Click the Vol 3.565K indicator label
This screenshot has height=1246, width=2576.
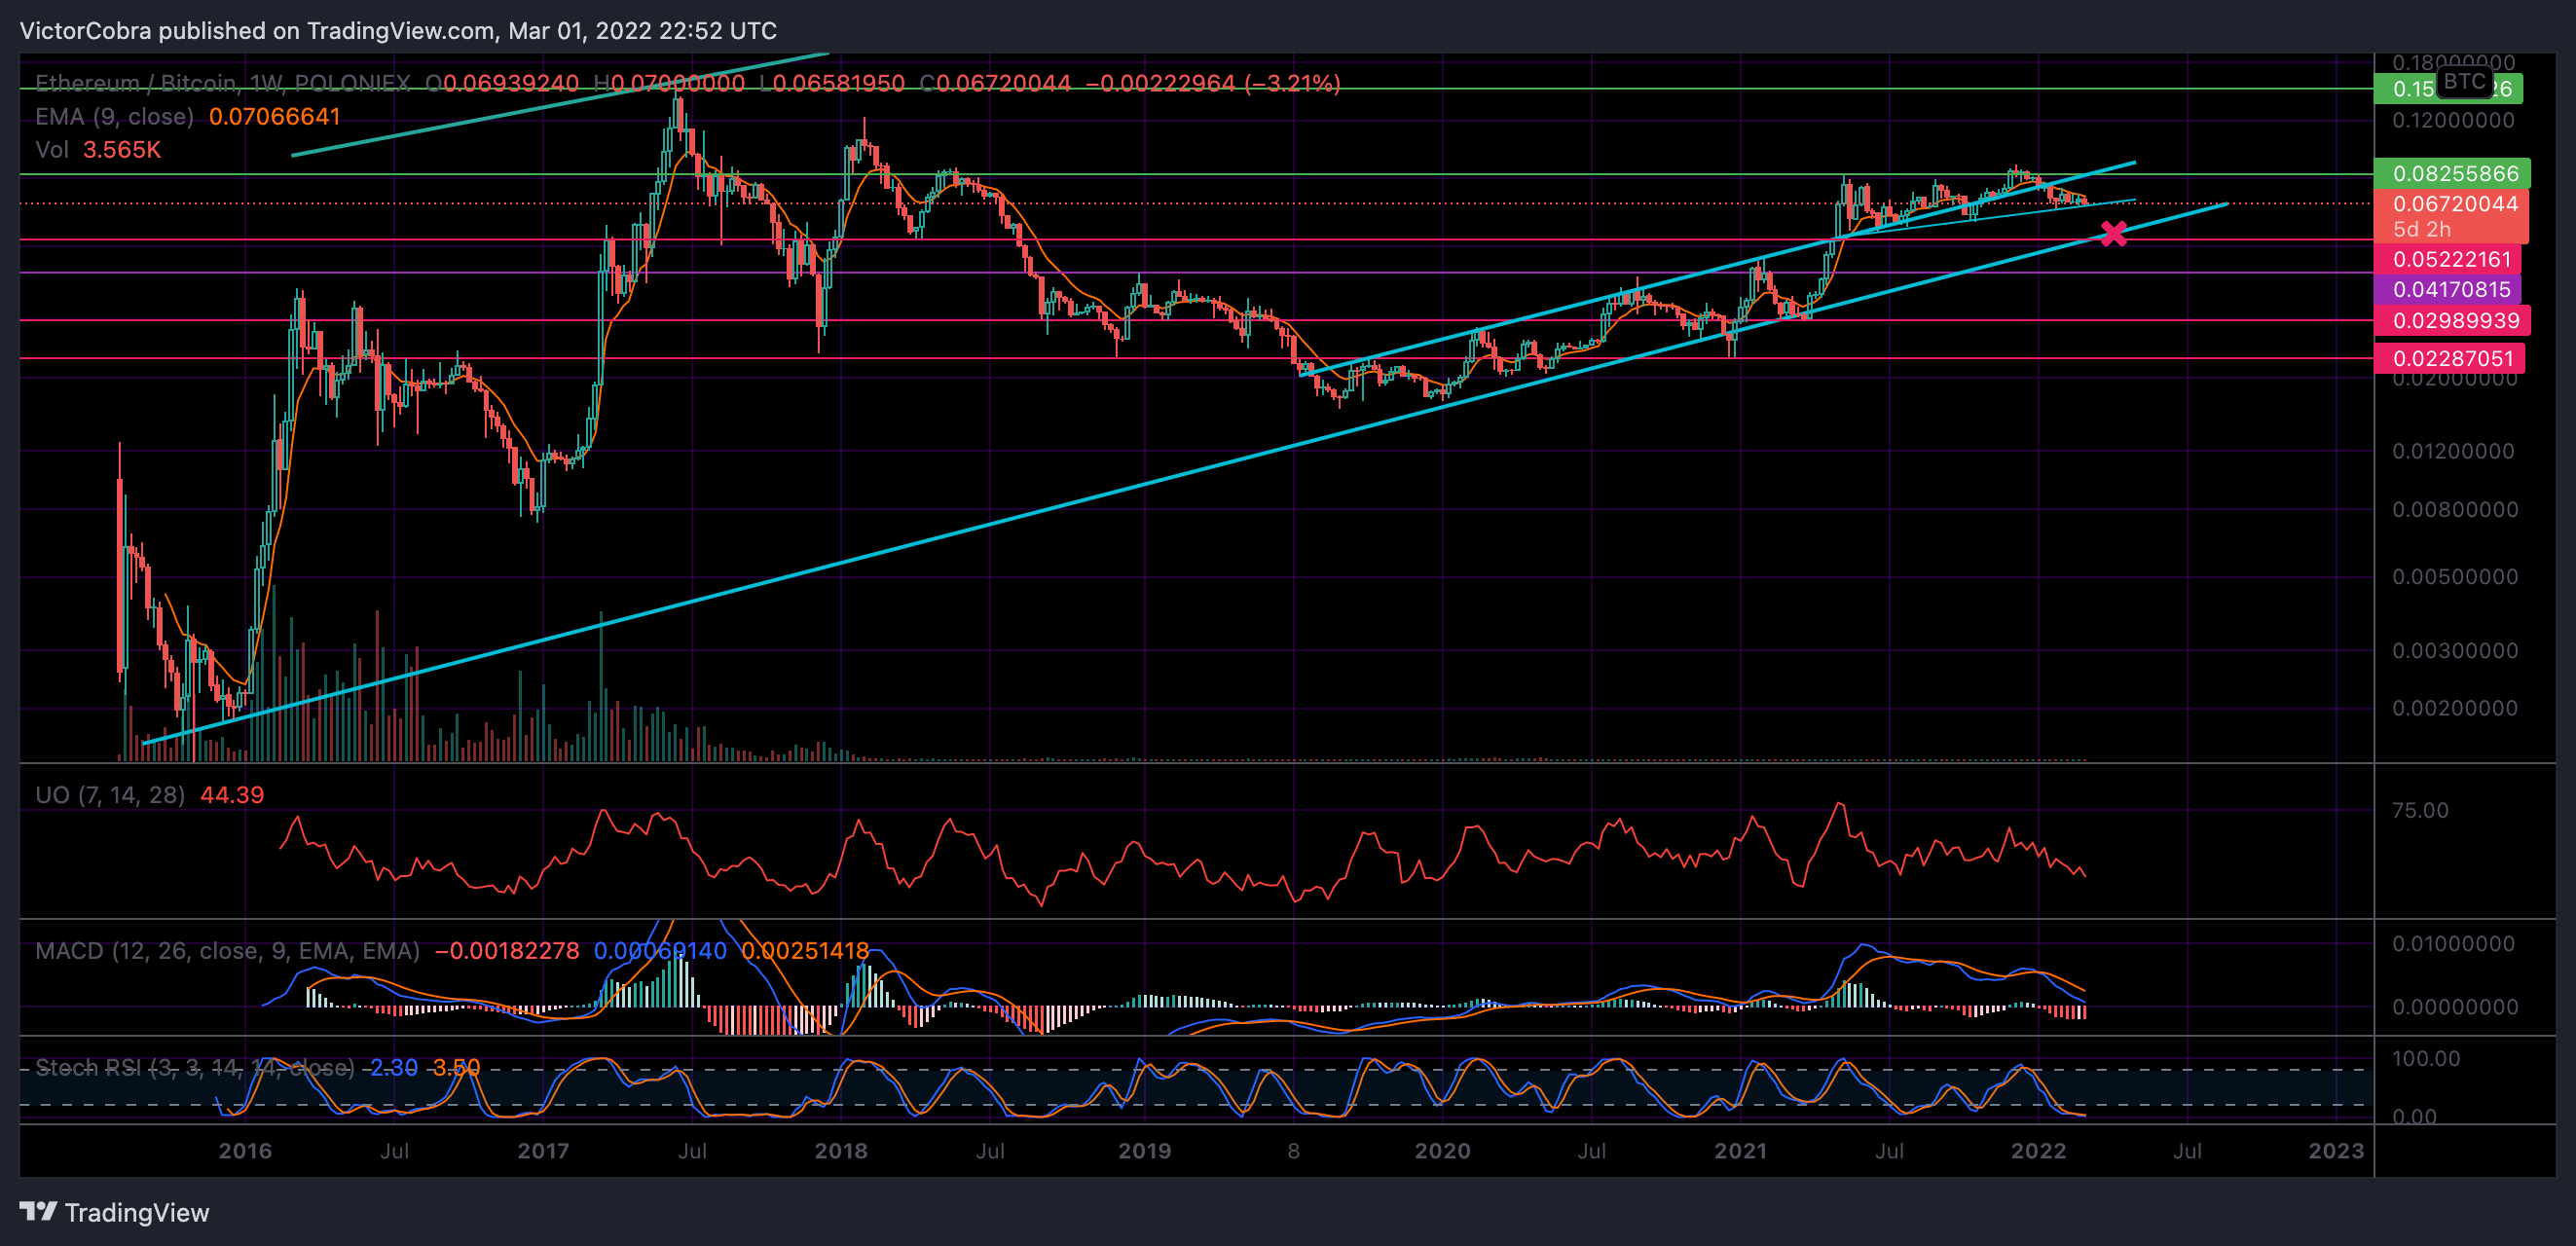coord(98,150)
